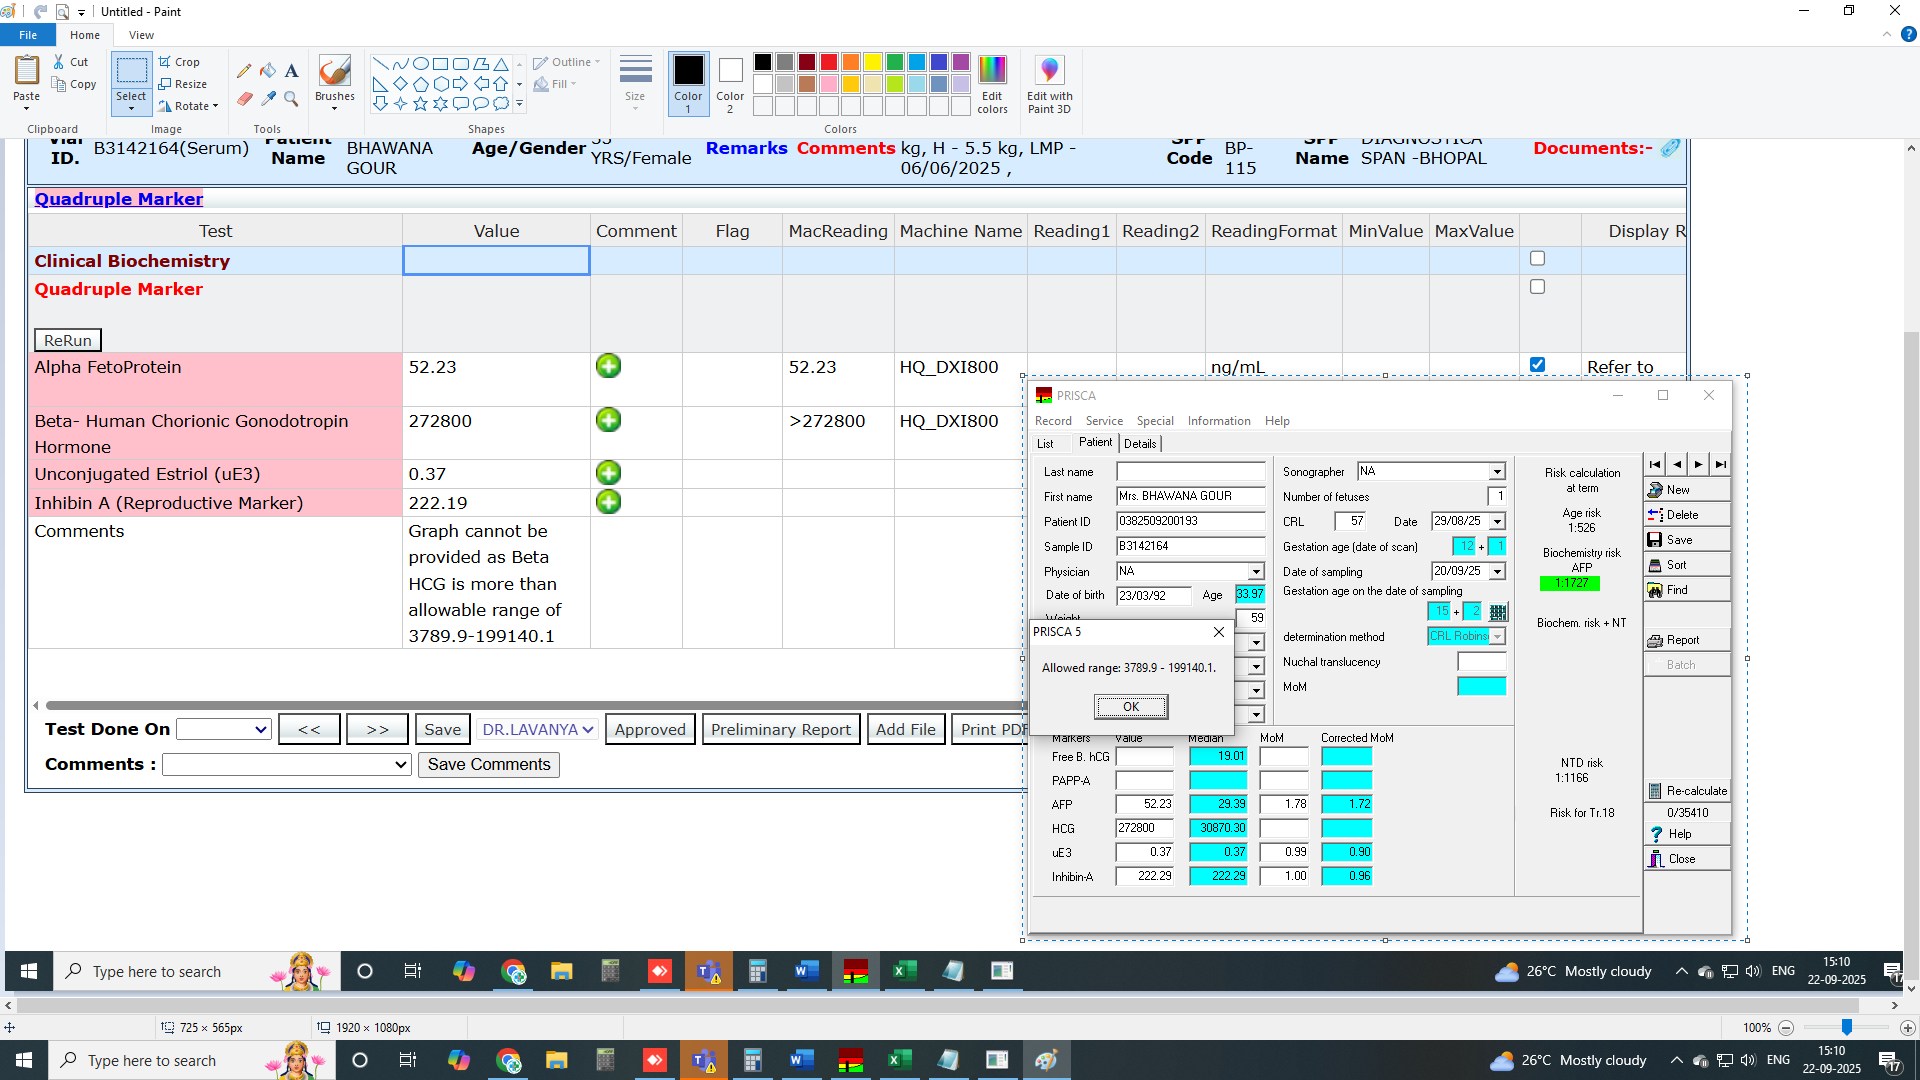The image size is (1920, 1080).
Task: Open Edit colors palette
Action: point(992,84)
